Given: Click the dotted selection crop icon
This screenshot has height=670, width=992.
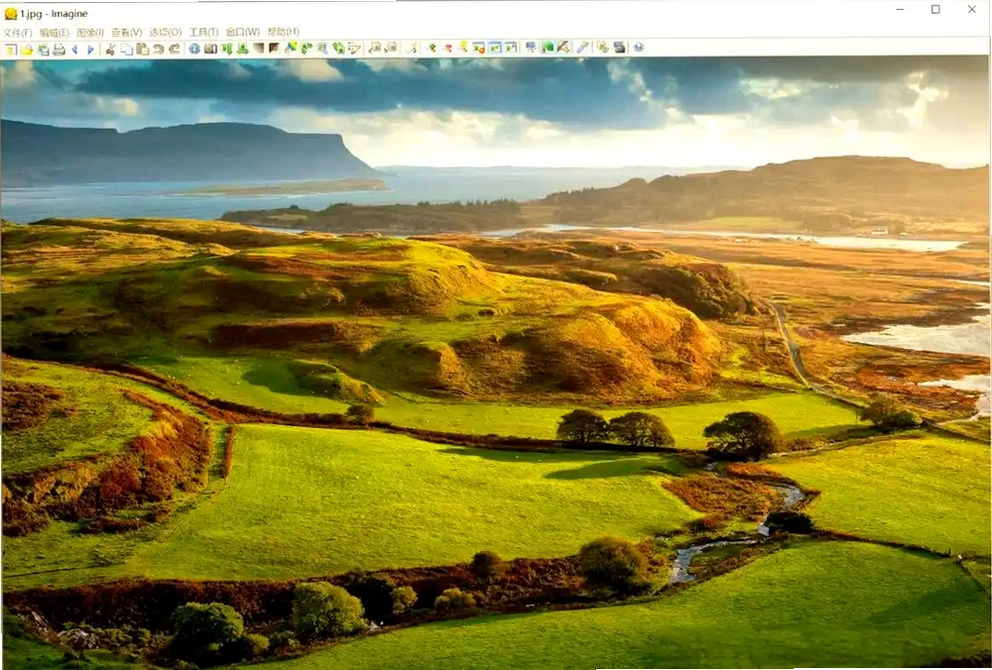Looking at the screenshot, I should pyautogui.click(x=354, y=49).
